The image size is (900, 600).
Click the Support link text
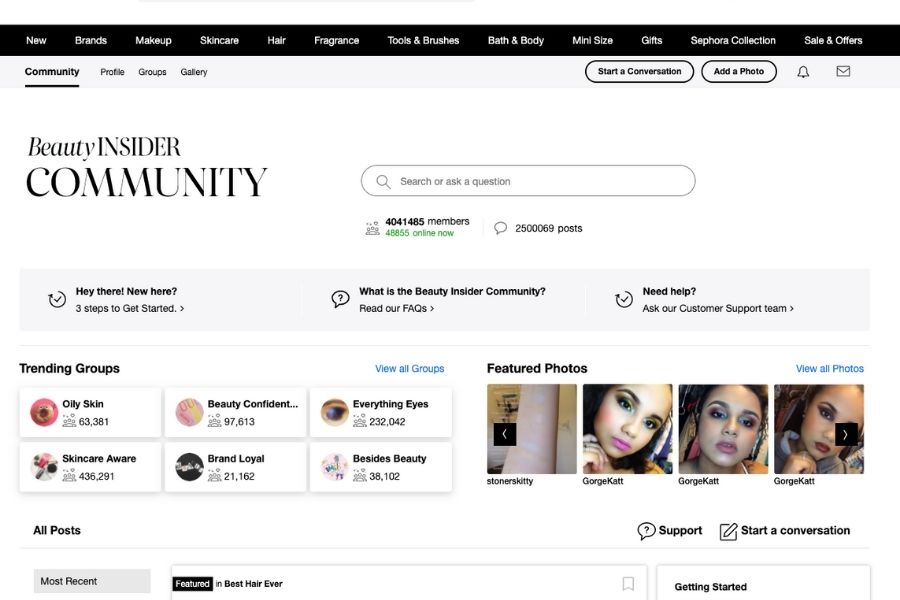click(x=680, y=531)
